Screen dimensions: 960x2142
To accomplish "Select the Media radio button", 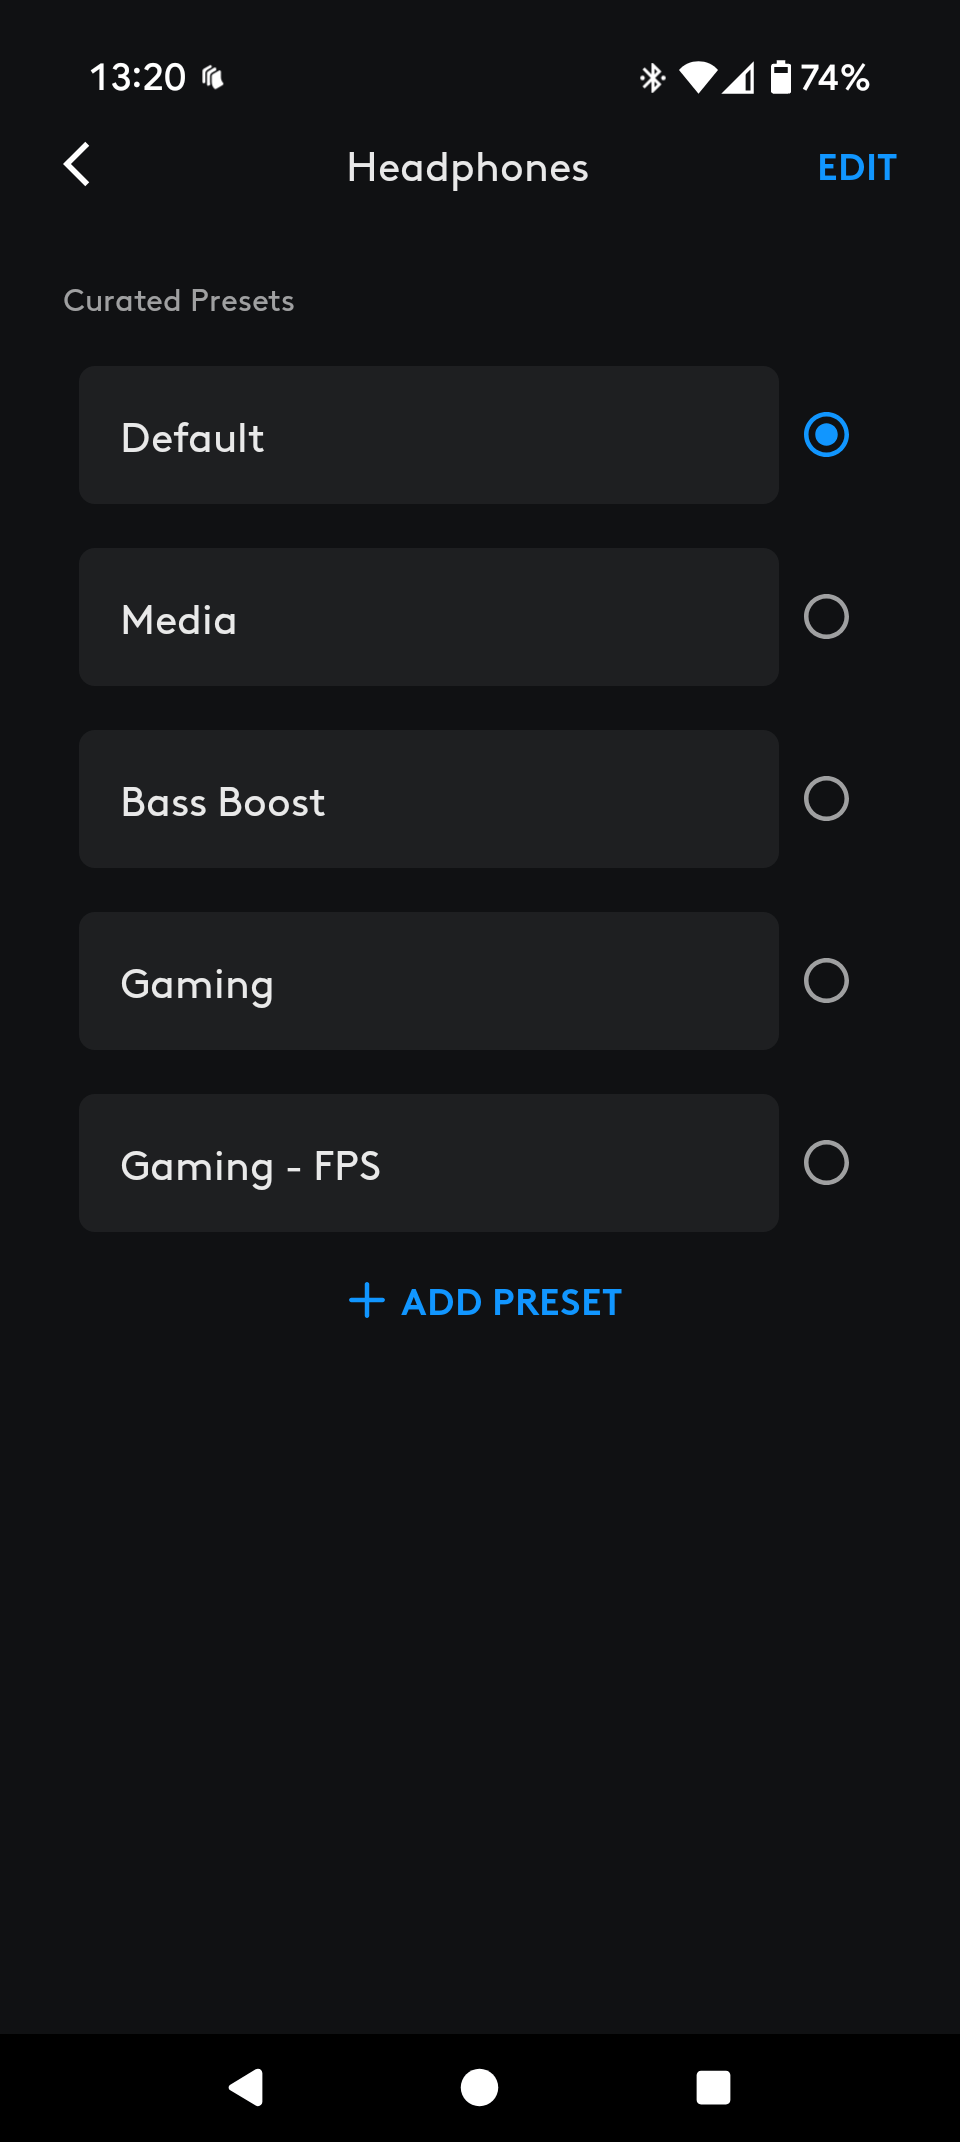I will (x=826, y=617).
